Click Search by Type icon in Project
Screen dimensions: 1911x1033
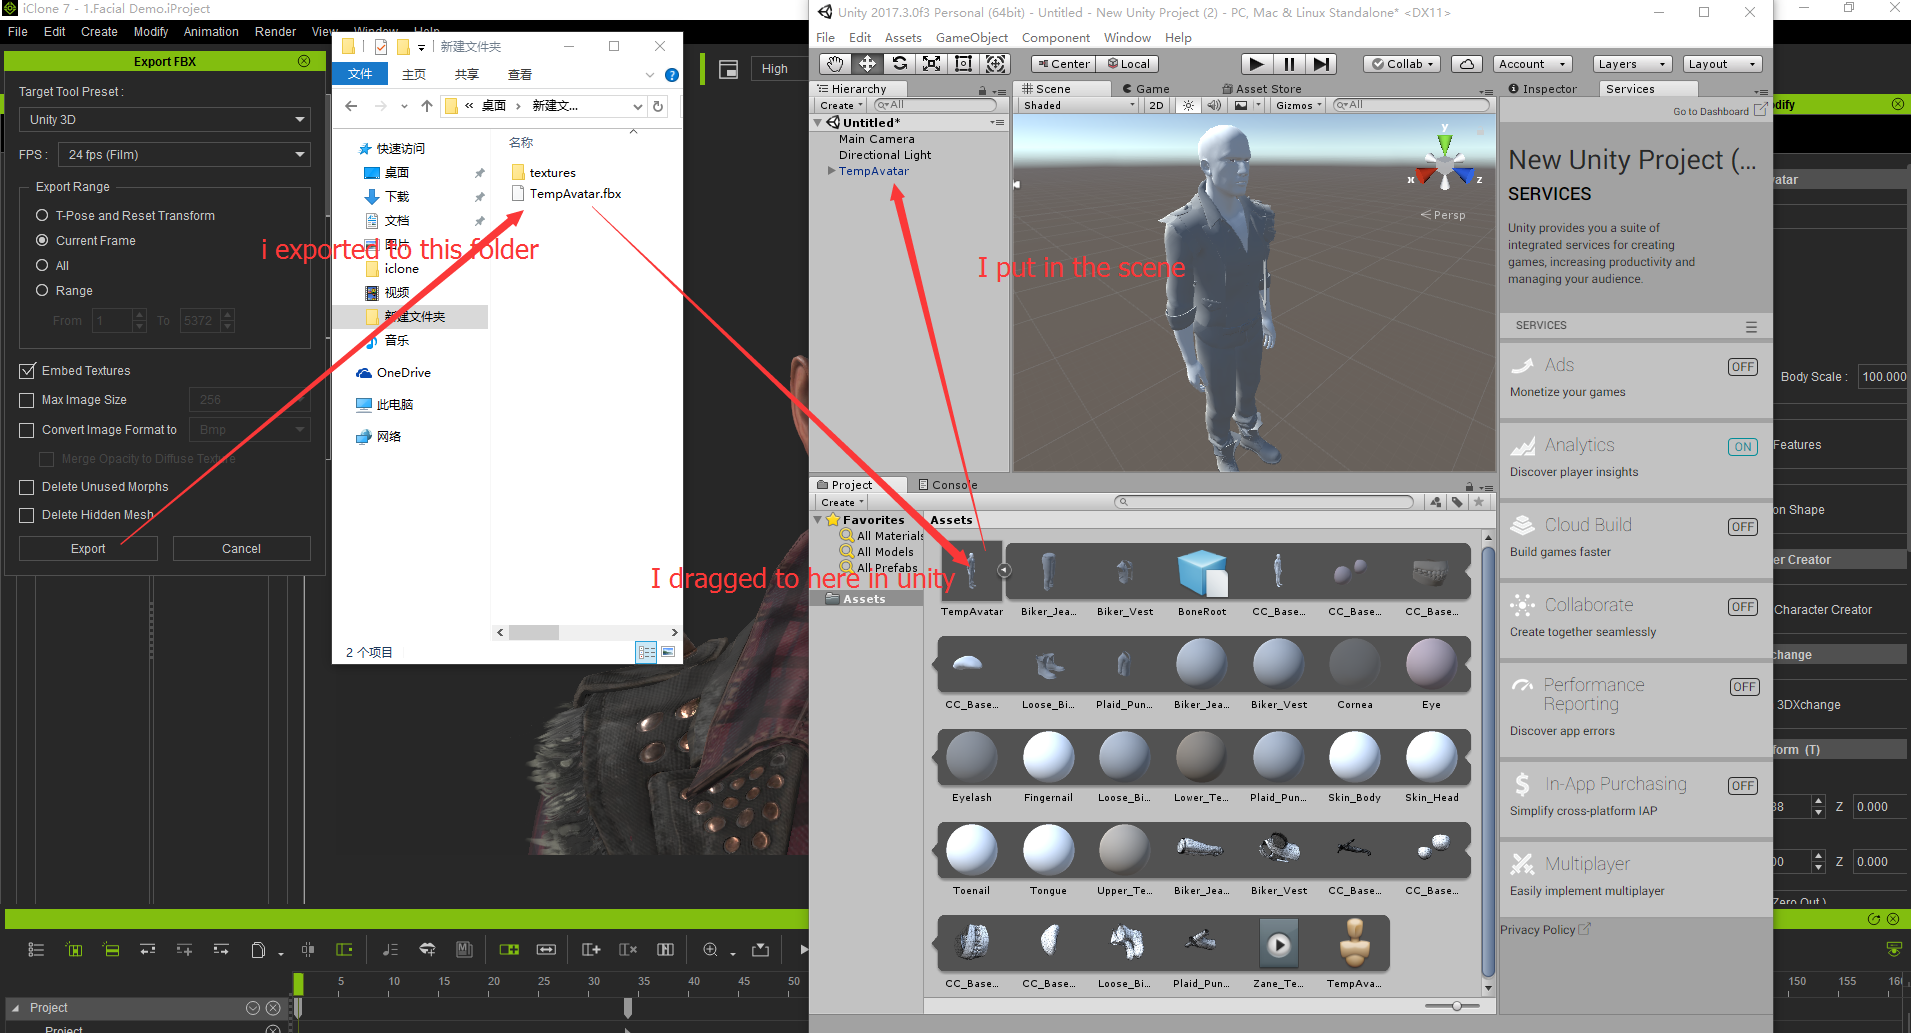1436,502
